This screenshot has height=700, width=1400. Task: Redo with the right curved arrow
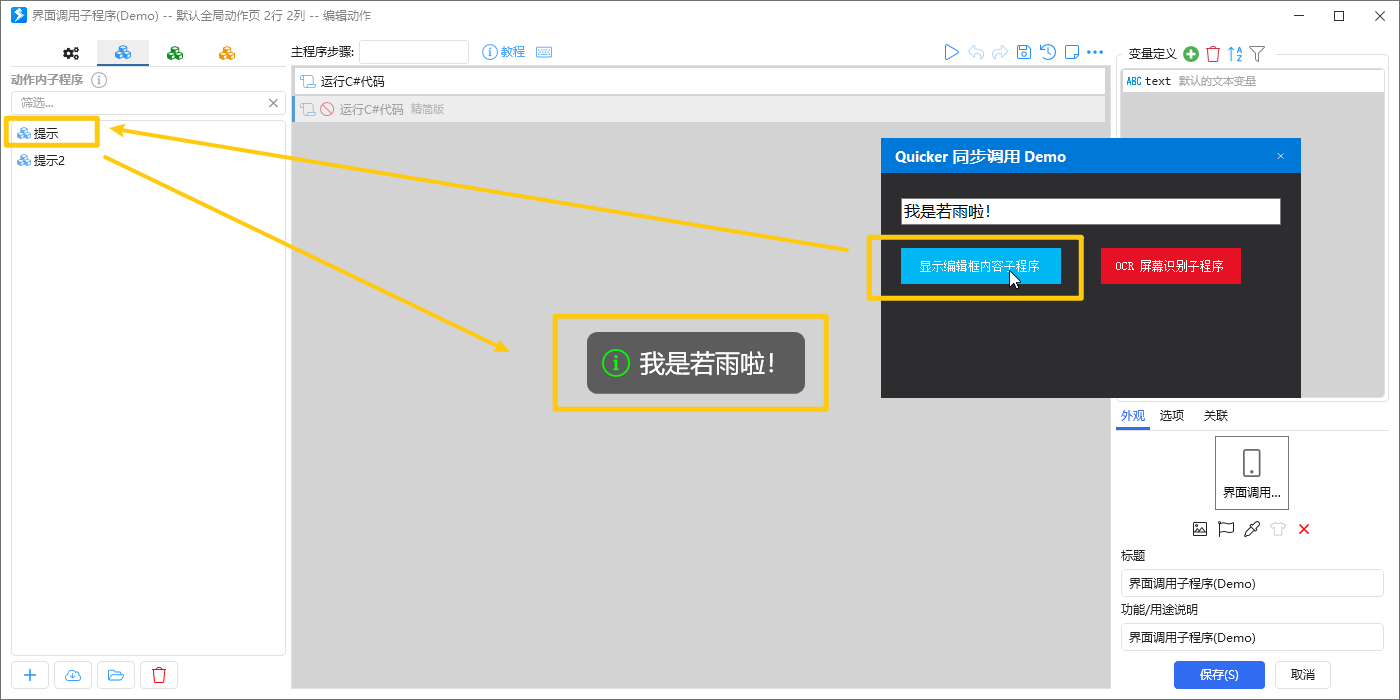[x=1000, y=52]
